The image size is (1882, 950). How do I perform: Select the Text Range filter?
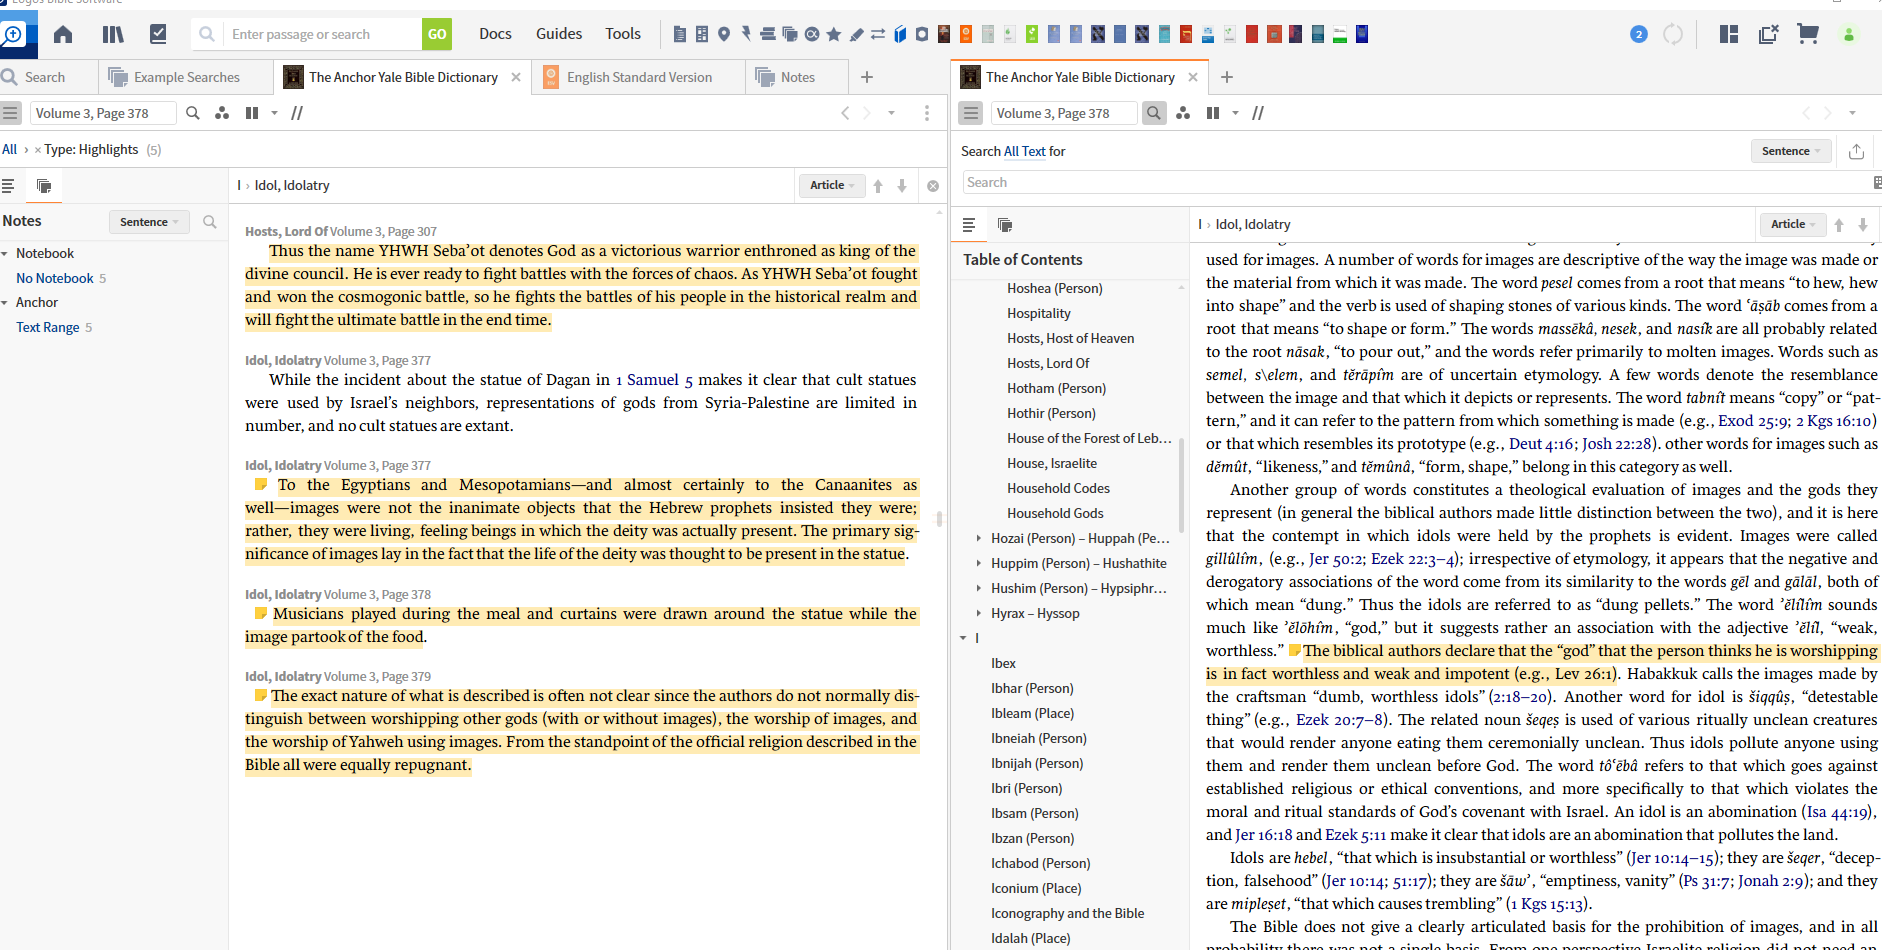tap(47, 327)
